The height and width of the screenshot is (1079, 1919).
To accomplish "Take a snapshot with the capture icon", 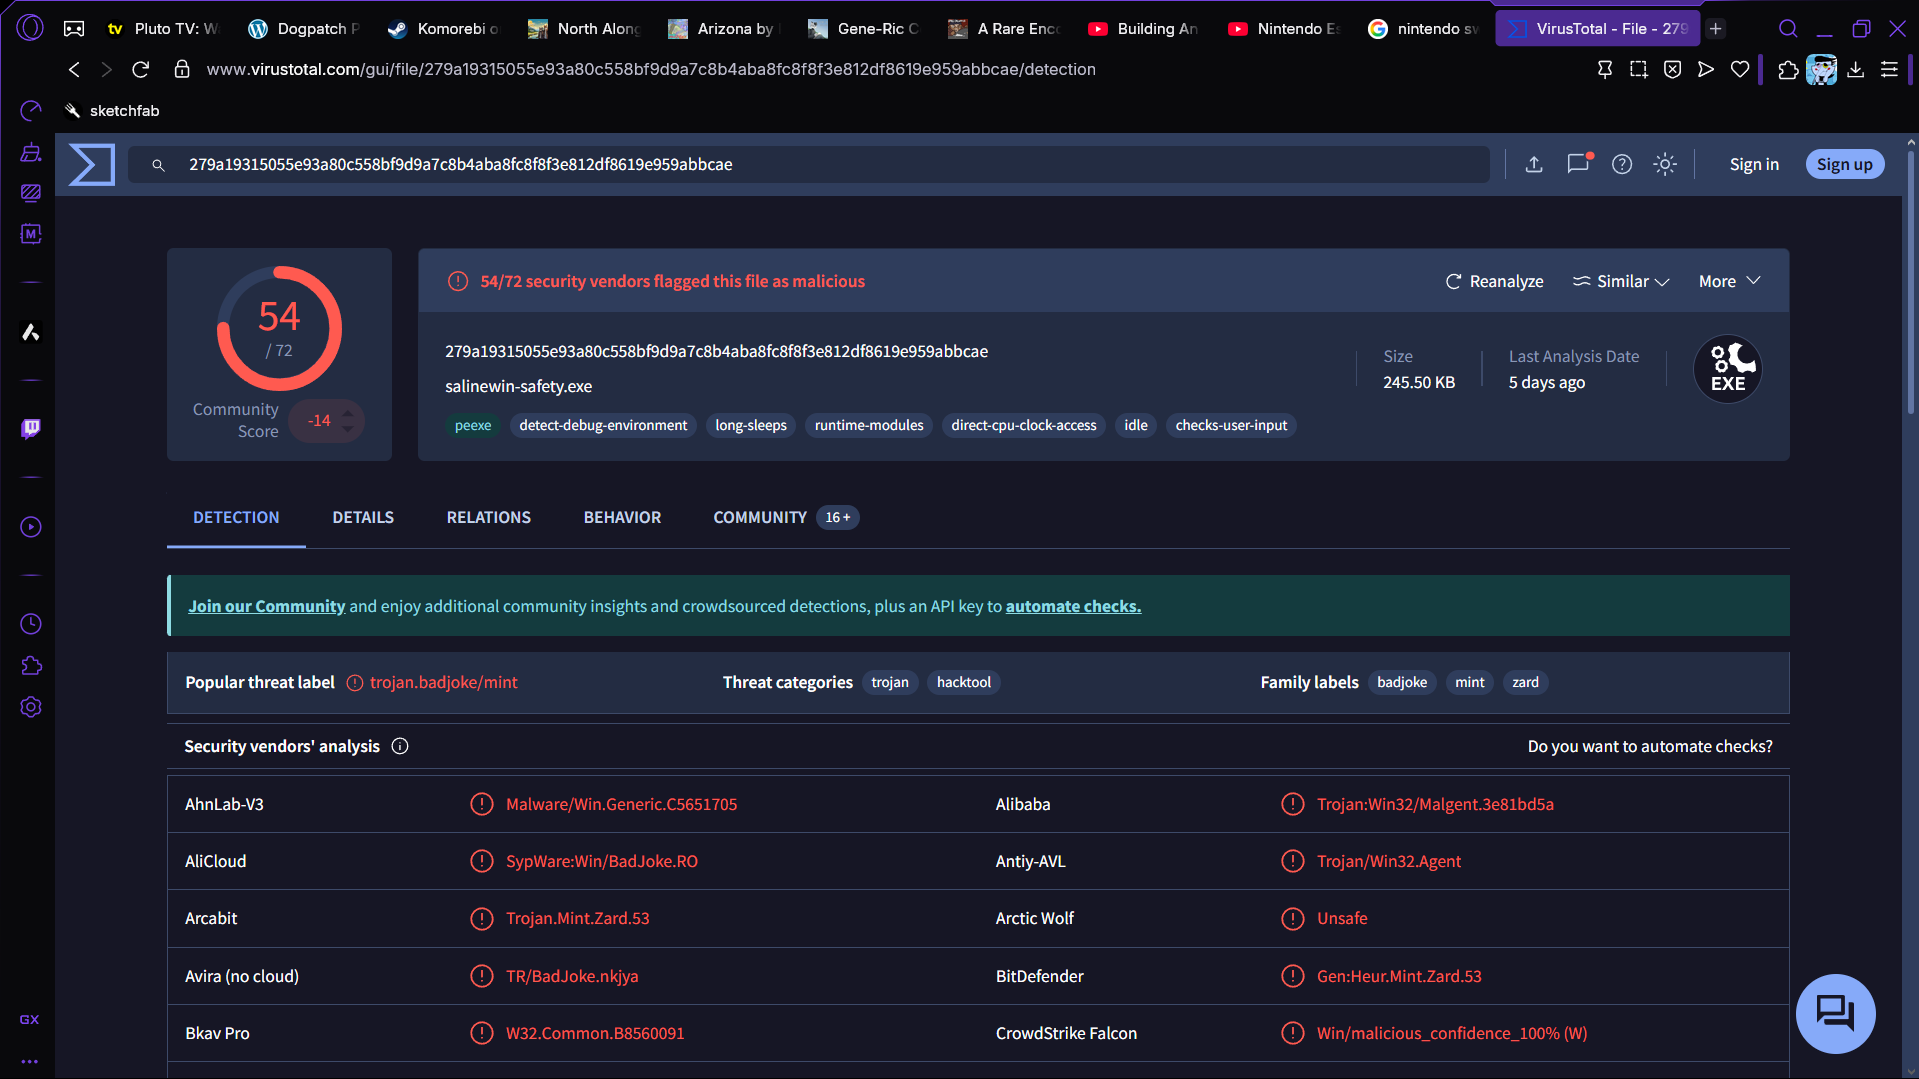I will (1639, 69).
